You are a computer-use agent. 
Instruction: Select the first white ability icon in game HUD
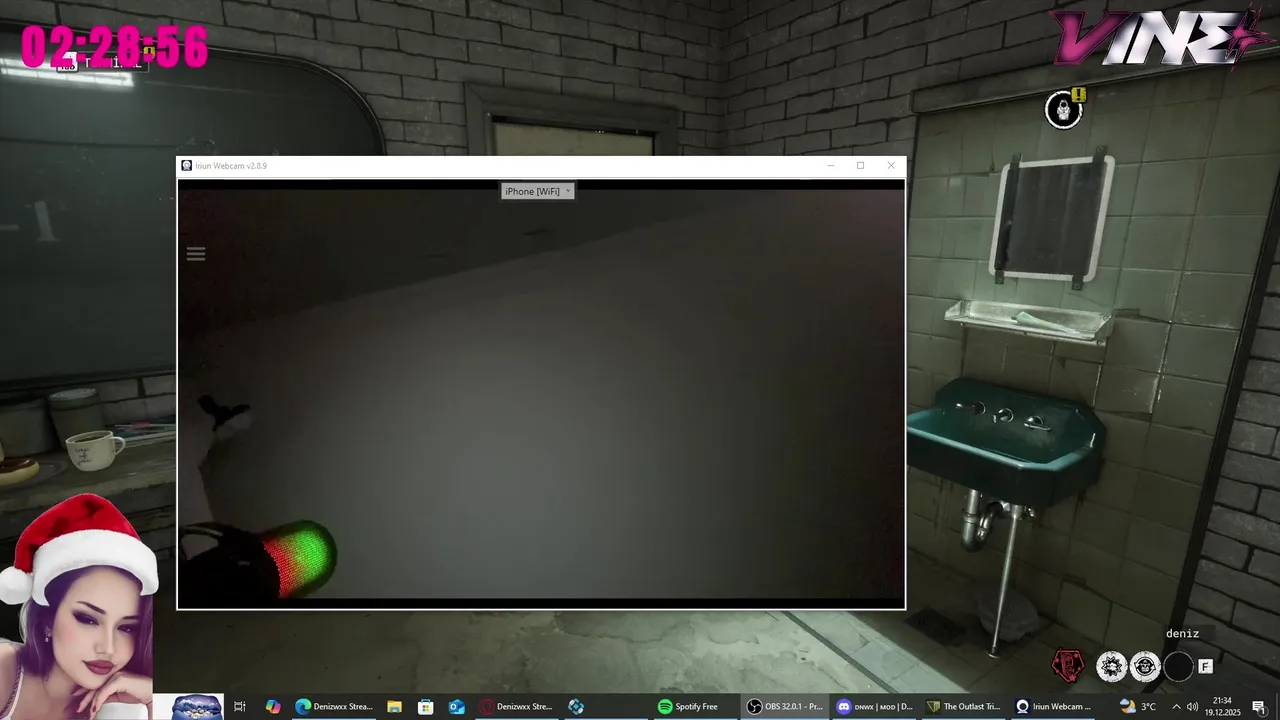1111,666
